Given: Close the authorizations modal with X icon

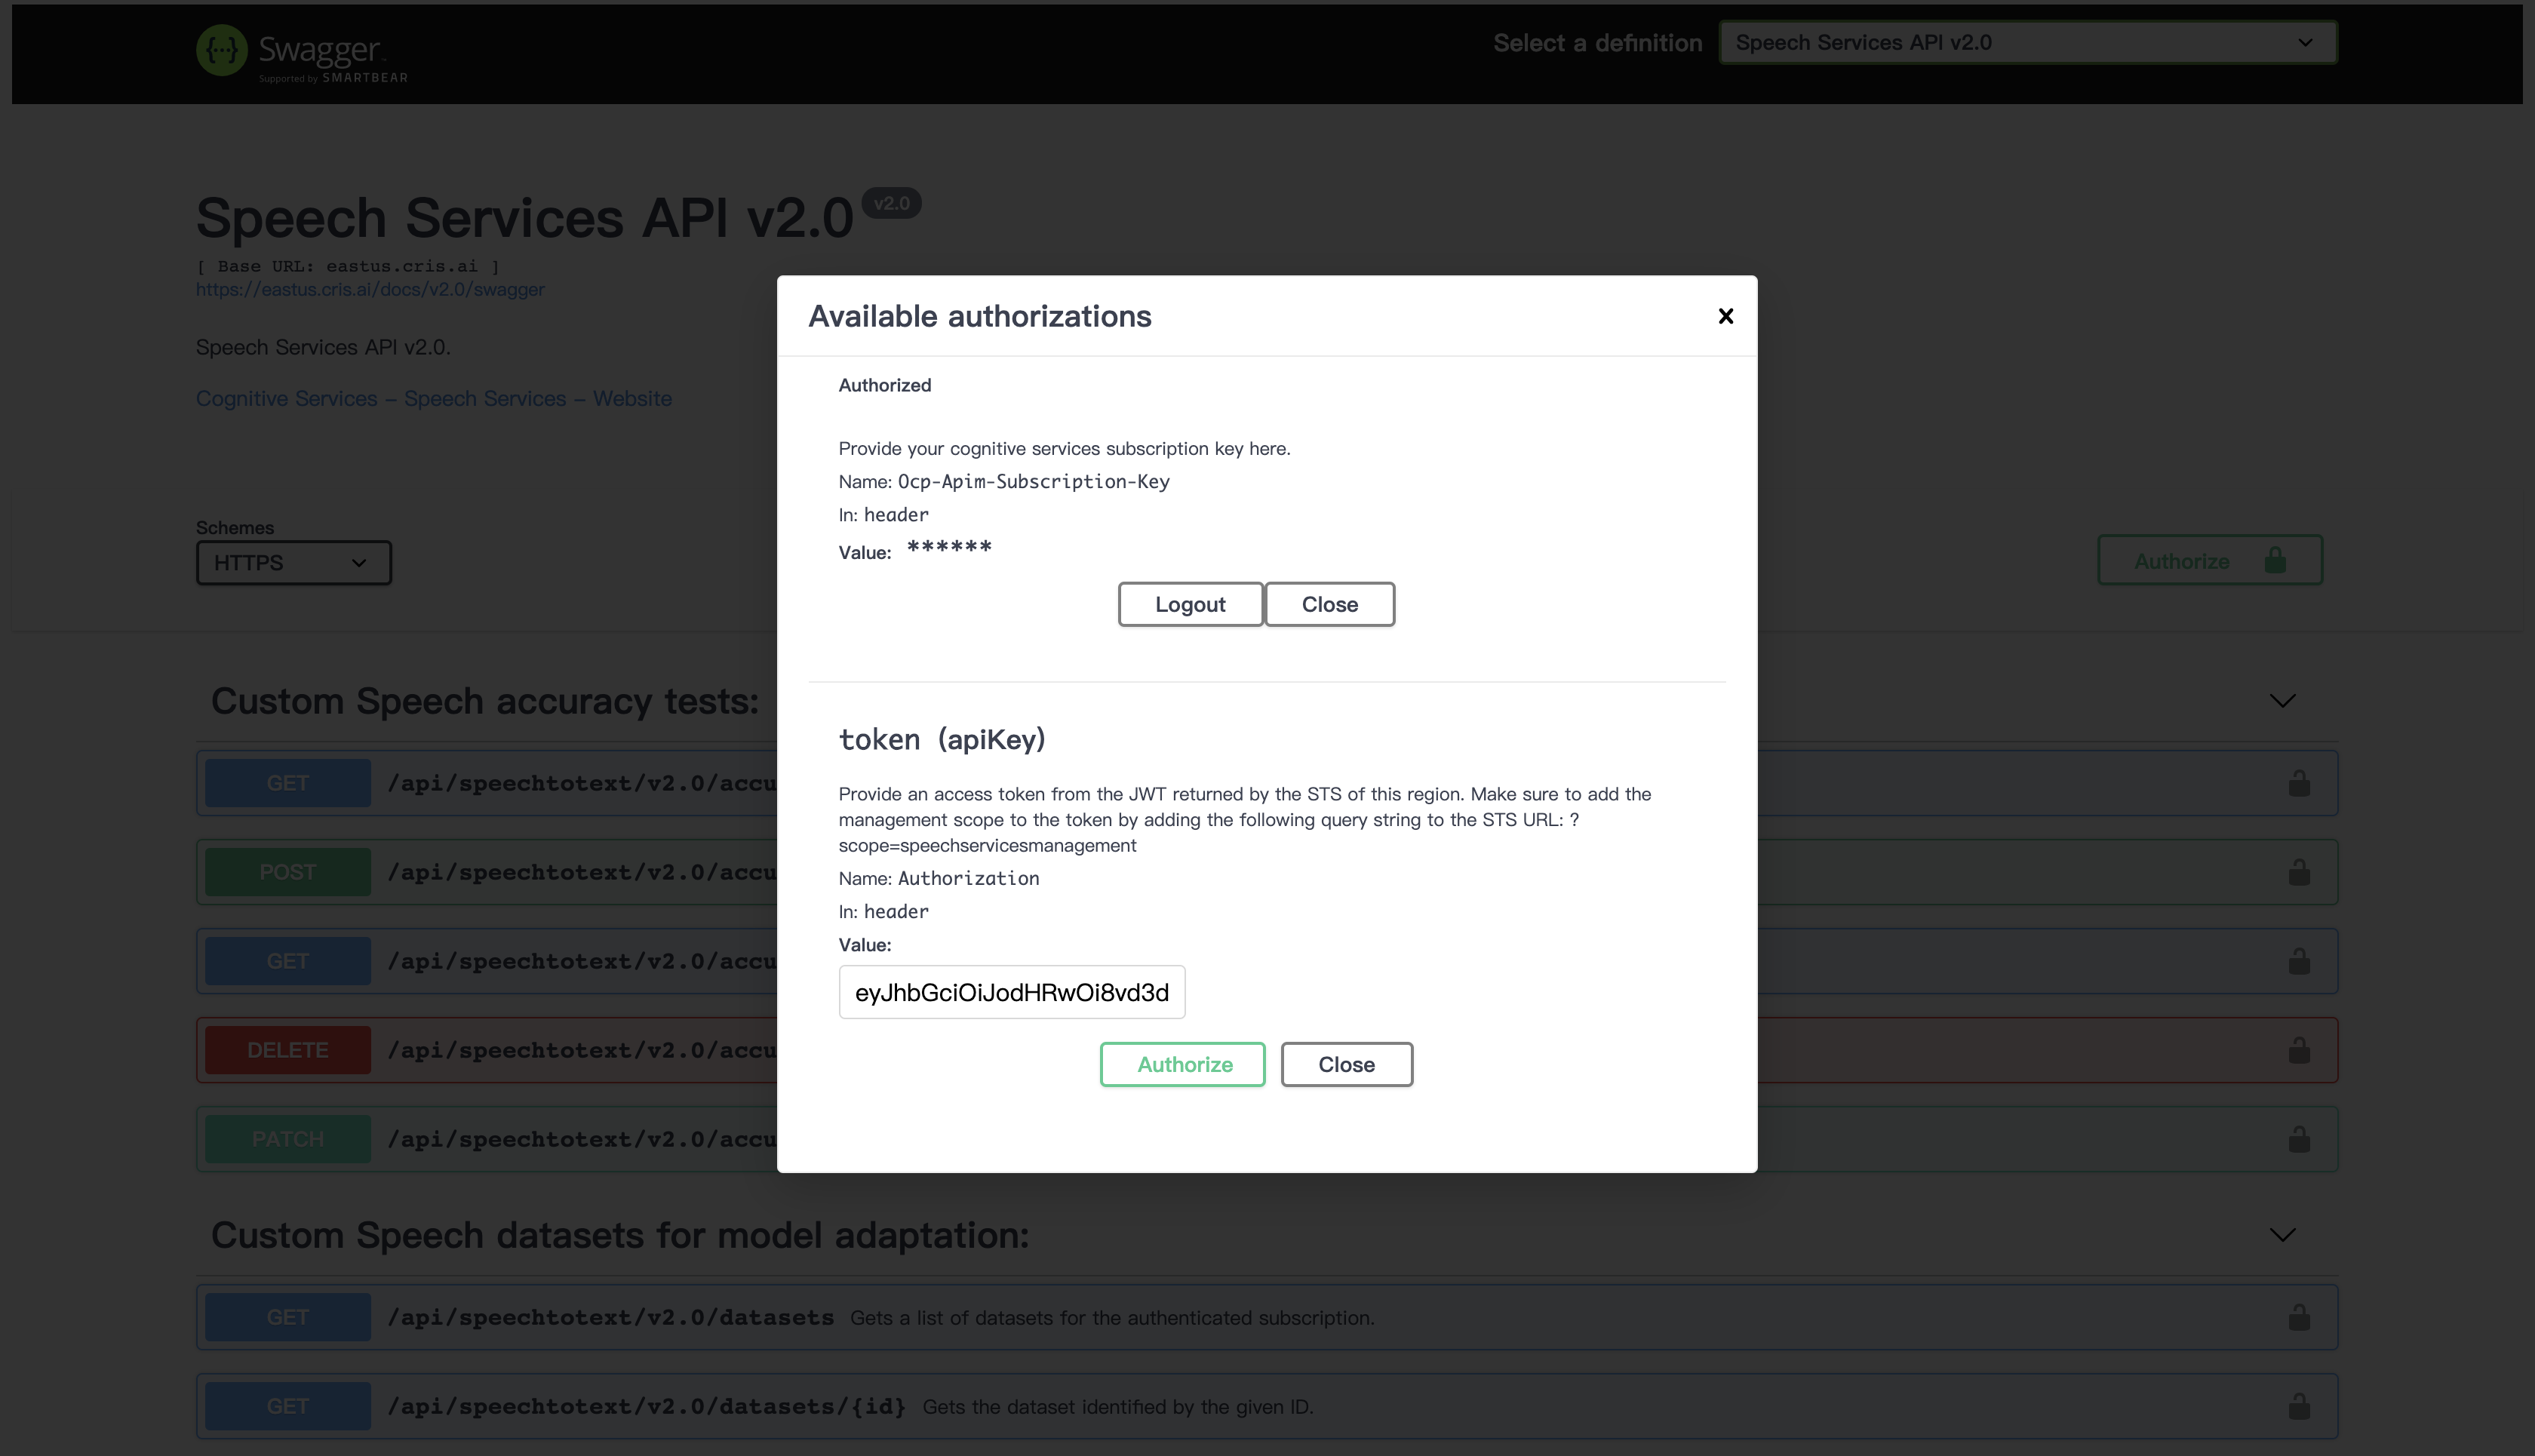Looking at the screenshot, I should click(x=1725, y=316).
